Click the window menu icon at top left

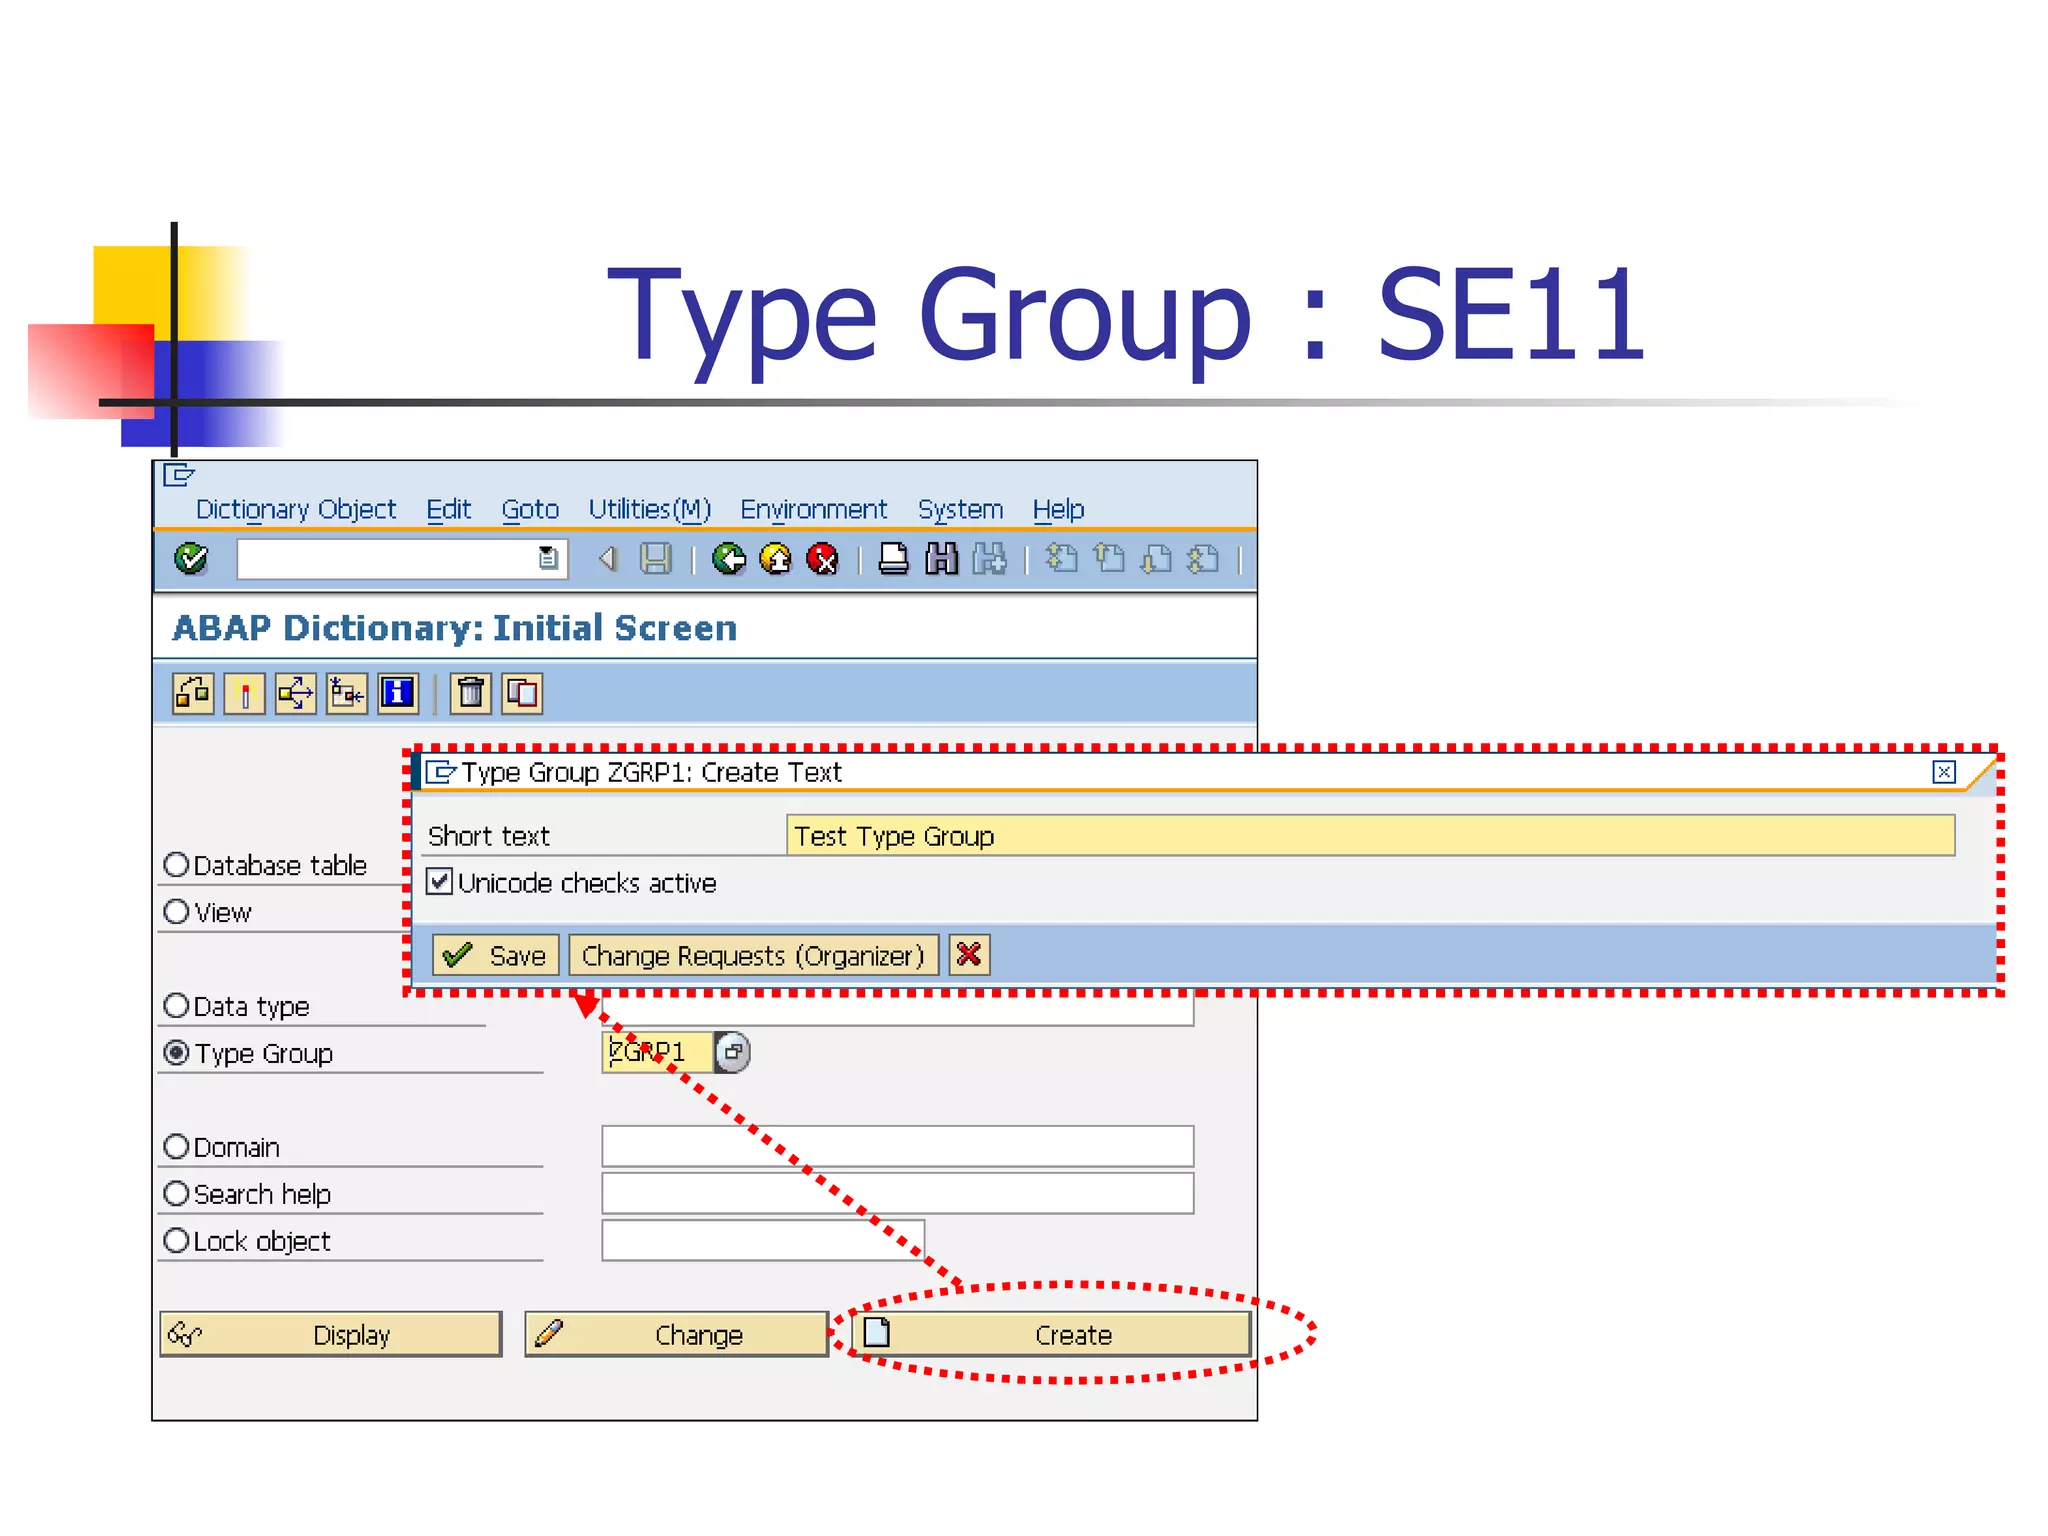coord(178,475)
